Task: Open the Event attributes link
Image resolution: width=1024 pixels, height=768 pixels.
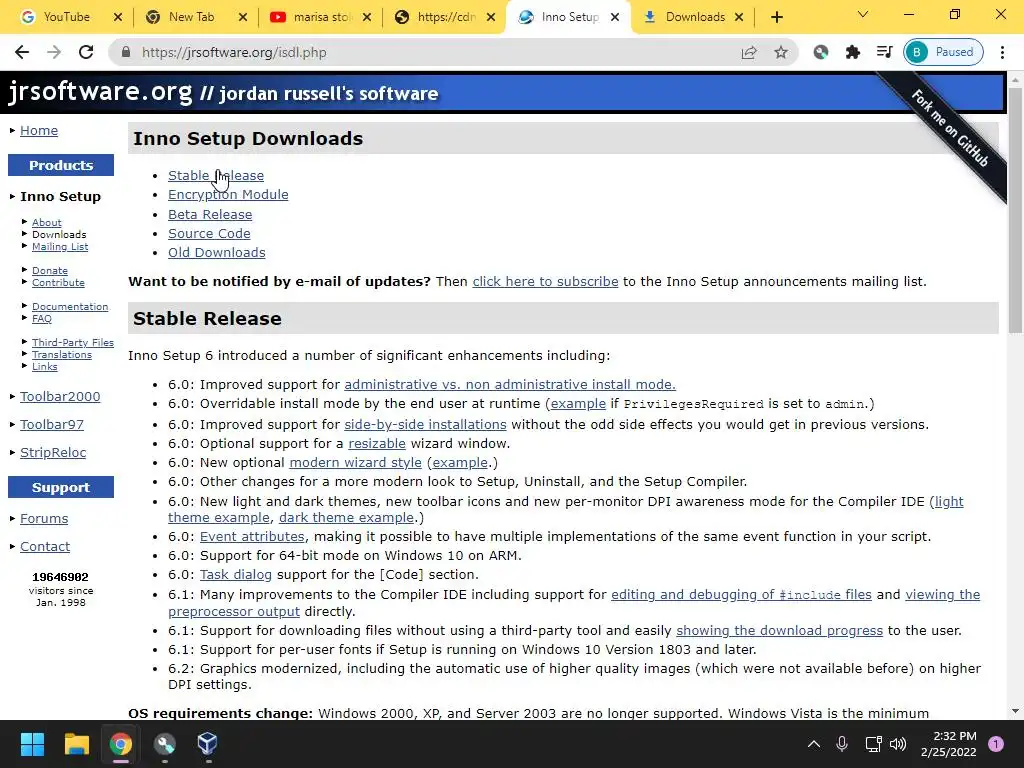Action: [x=252, y=536]
